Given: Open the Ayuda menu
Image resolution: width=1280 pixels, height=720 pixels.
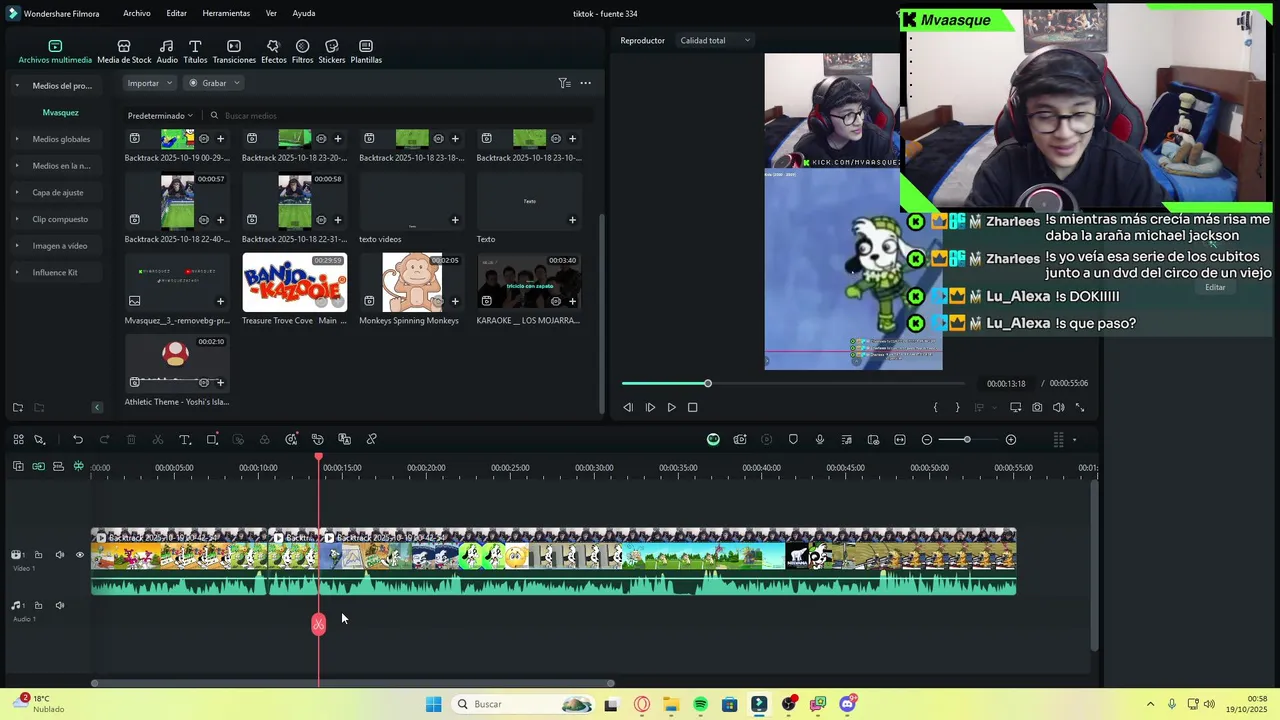Looking at the screenshot, I should point(304,13).
